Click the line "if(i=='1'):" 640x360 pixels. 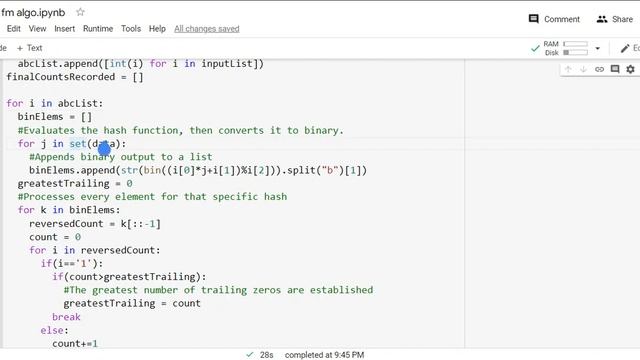[x=72, y=263]
